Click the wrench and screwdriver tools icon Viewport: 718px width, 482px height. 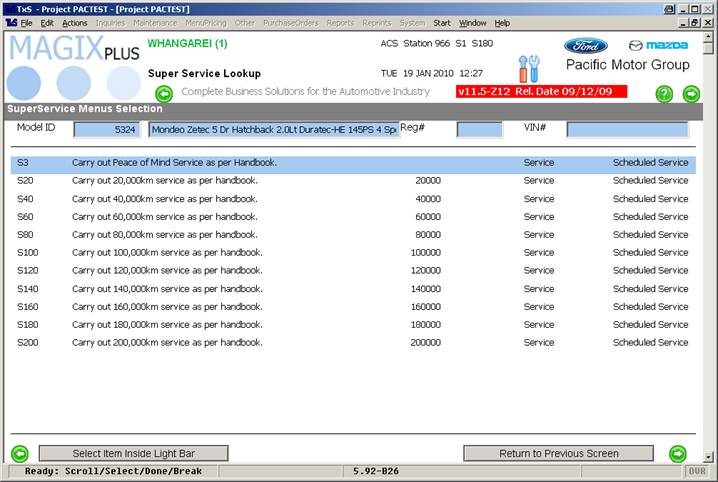[529, 69]
